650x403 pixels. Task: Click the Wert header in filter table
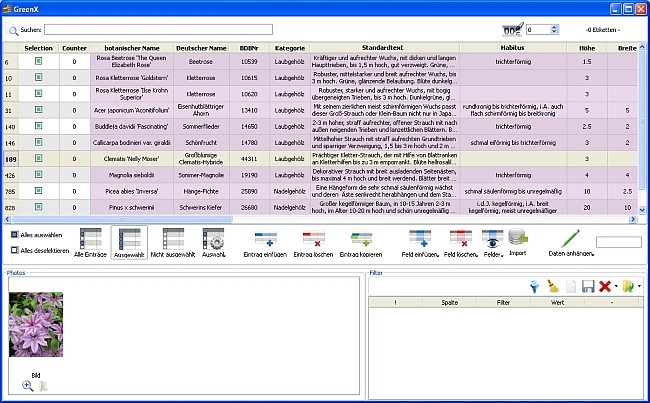[x=557, y=303]
